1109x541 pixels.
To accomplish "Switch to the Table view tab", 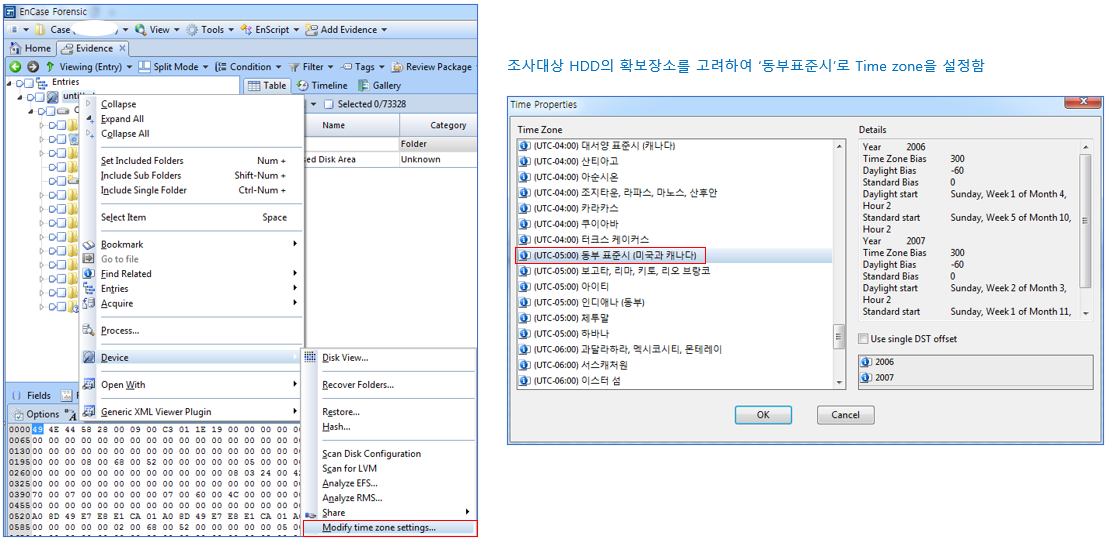I will pos(267,86).
